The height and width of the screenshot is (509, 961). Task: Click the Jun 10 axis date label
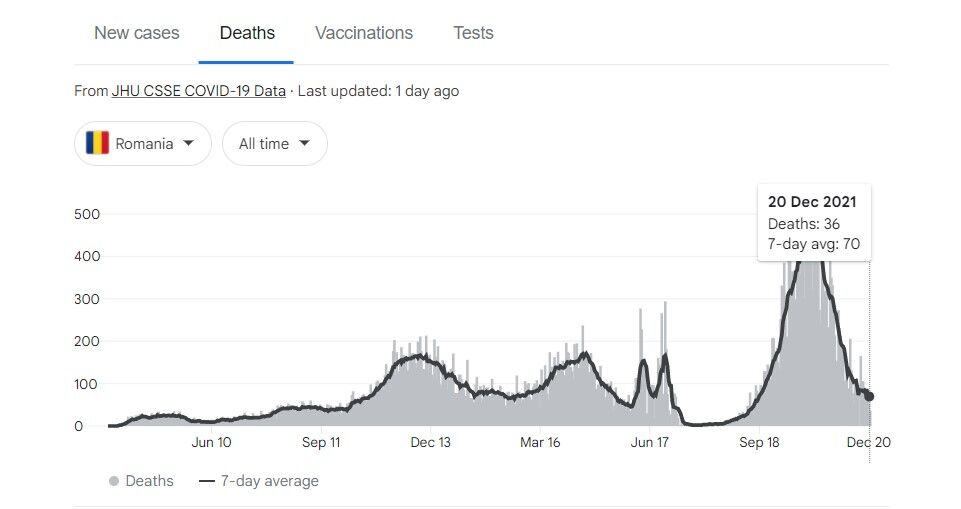point(211,442)
